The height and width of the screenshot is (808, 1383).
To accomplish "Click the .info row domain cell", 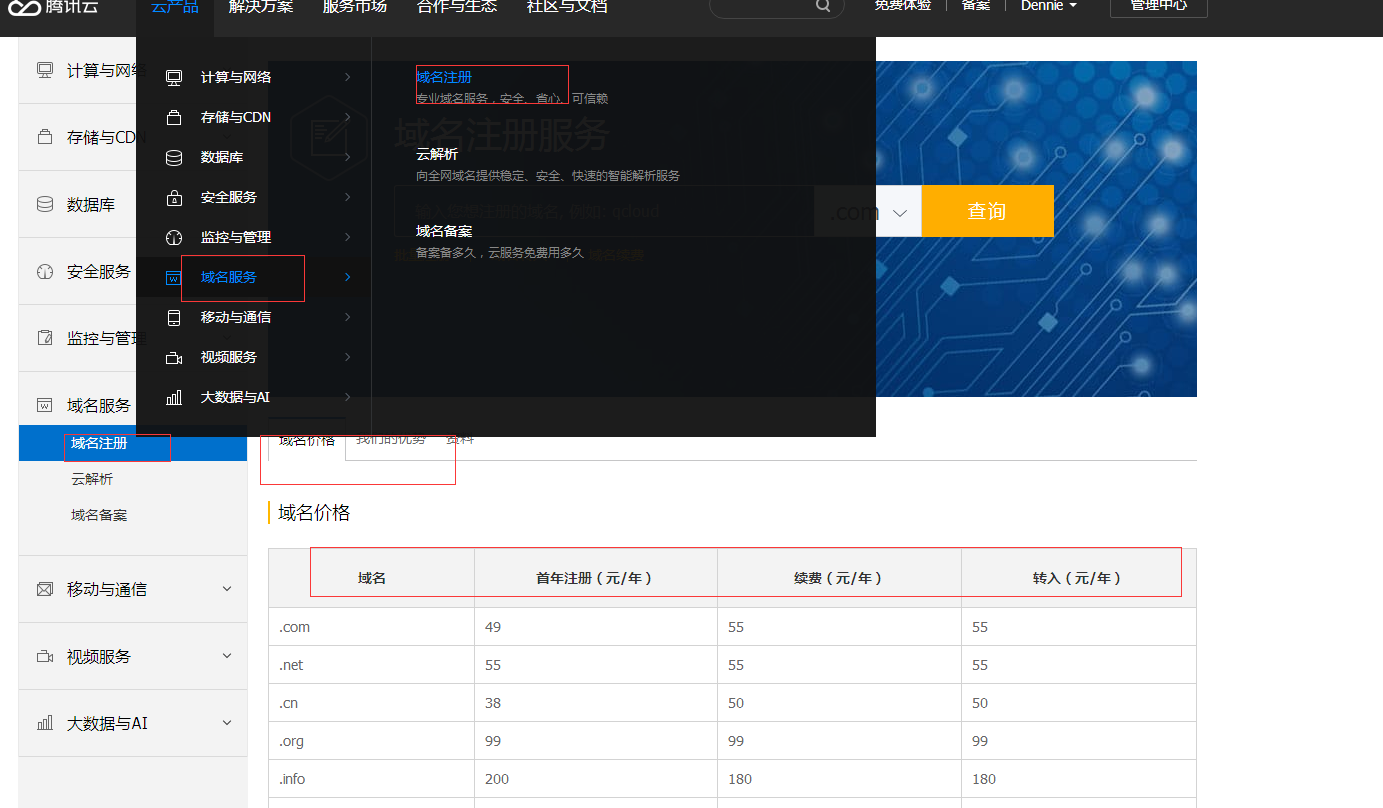I will [372, 779].
